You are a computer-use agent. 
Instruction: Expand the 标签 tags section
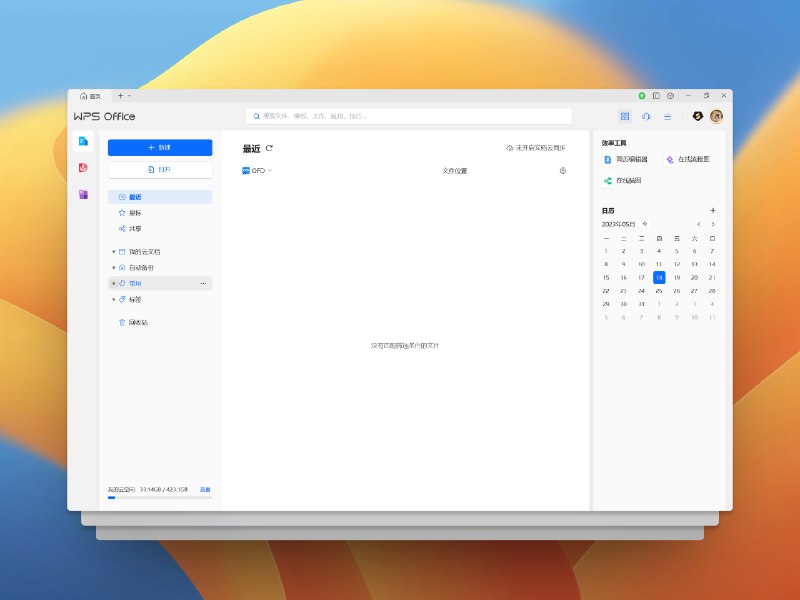click(114, 299)
